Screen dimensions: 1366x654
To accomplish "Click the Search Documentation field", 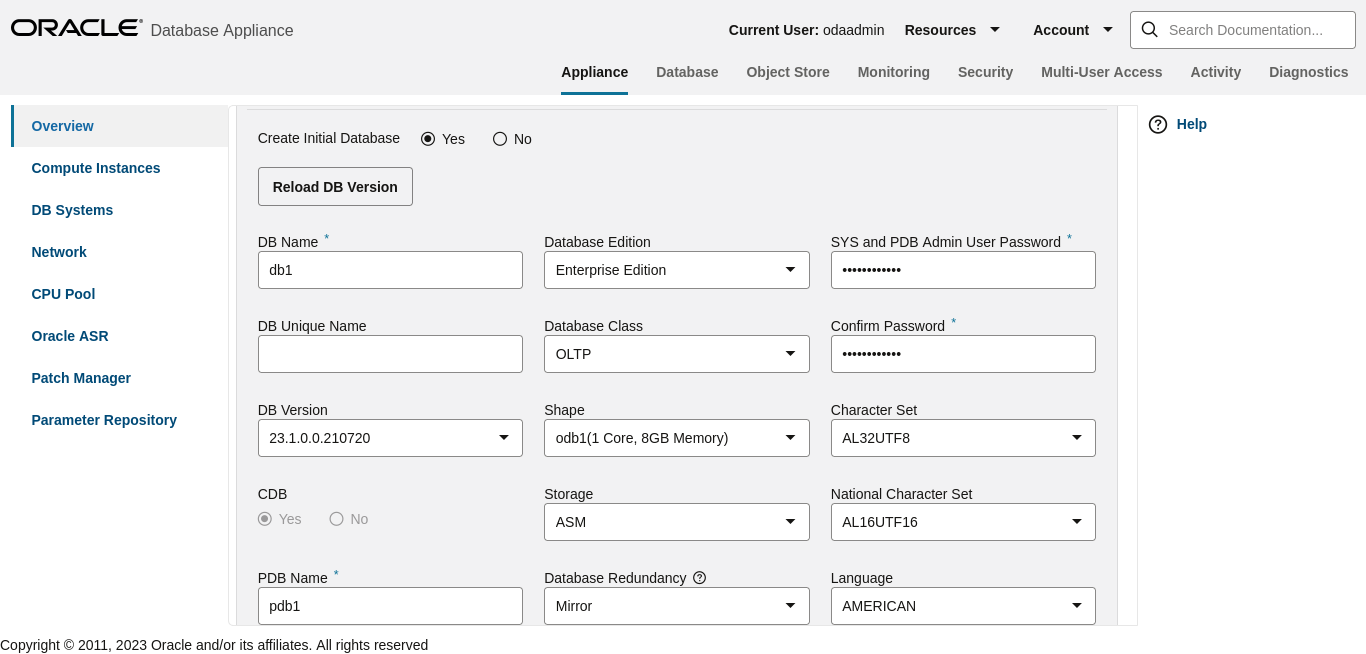I will (1254, 30).
